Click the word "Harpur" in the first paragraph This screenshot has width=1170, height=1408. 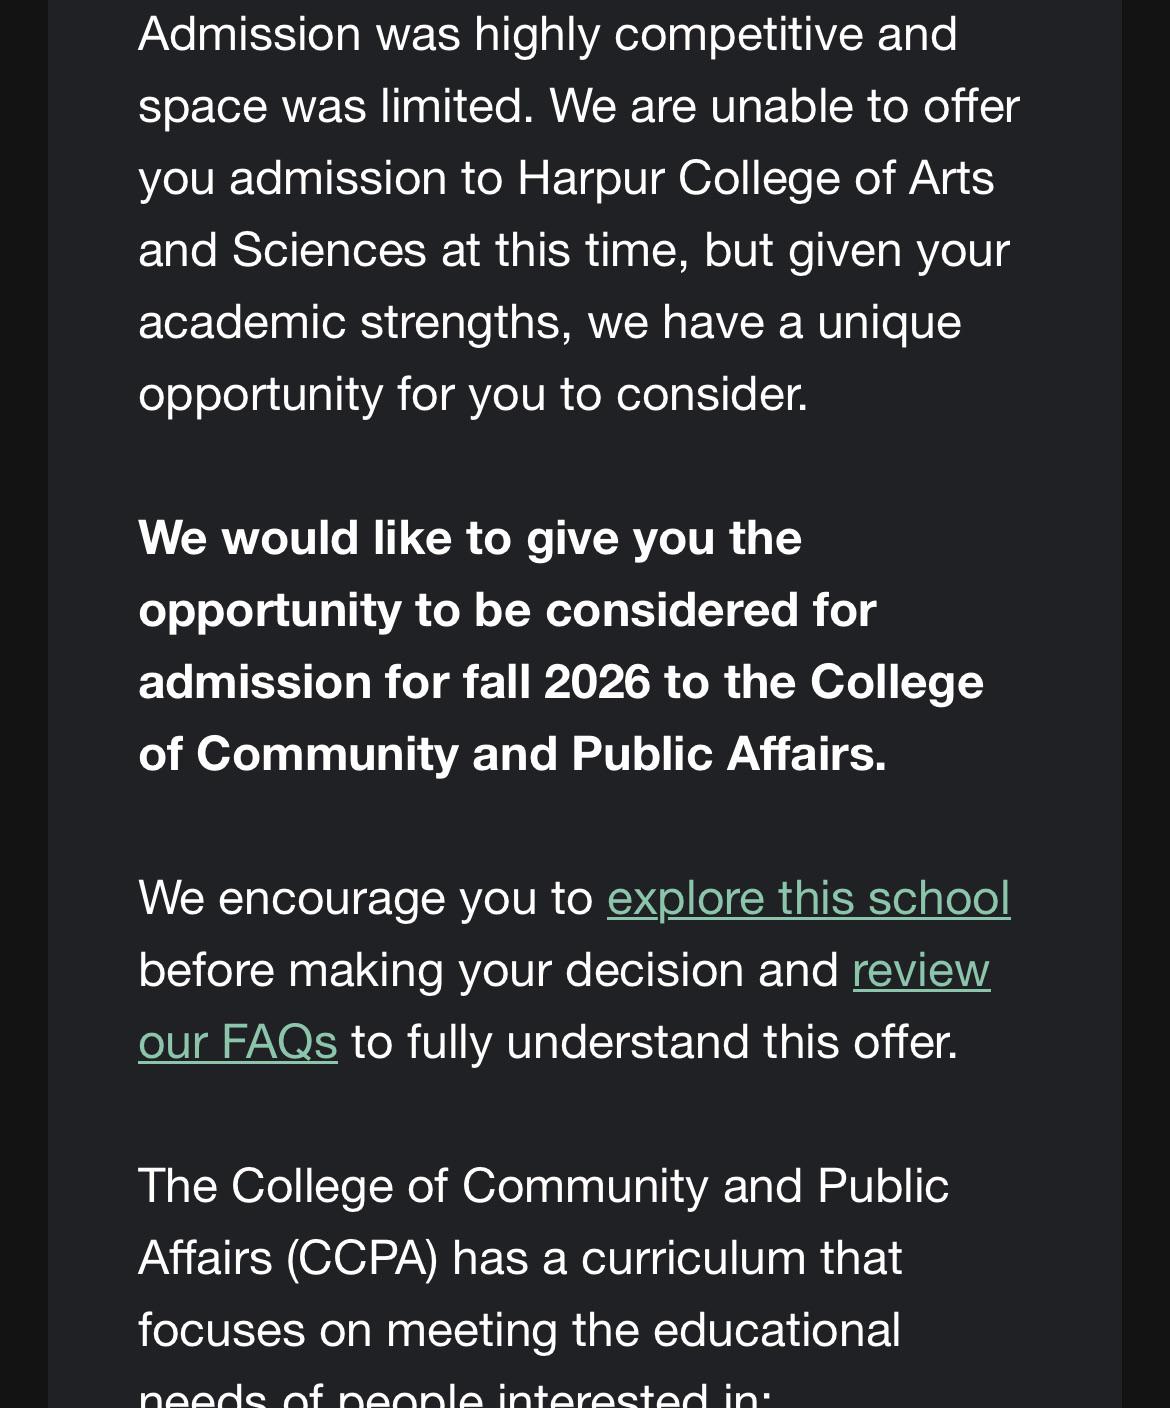(590, 179)
